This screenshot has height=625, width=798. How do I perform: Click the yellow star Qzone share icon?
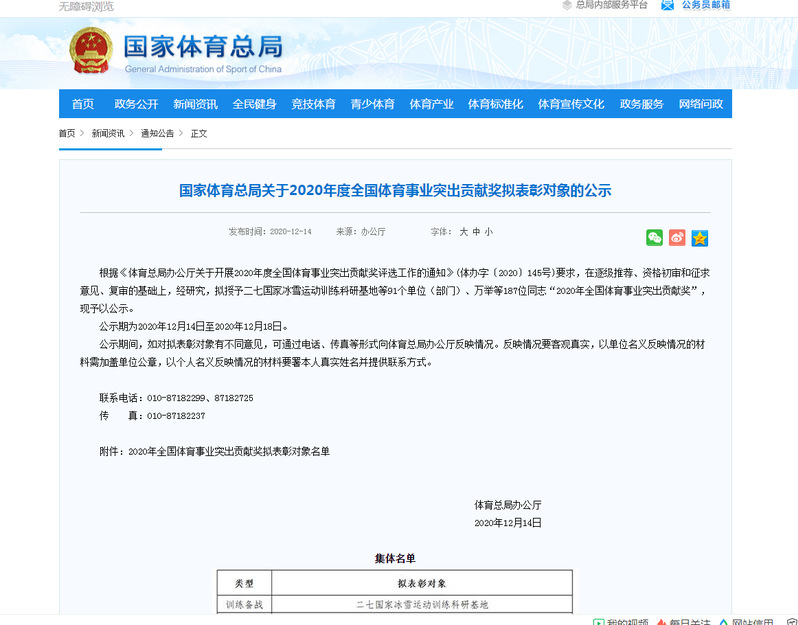(700, 237)
